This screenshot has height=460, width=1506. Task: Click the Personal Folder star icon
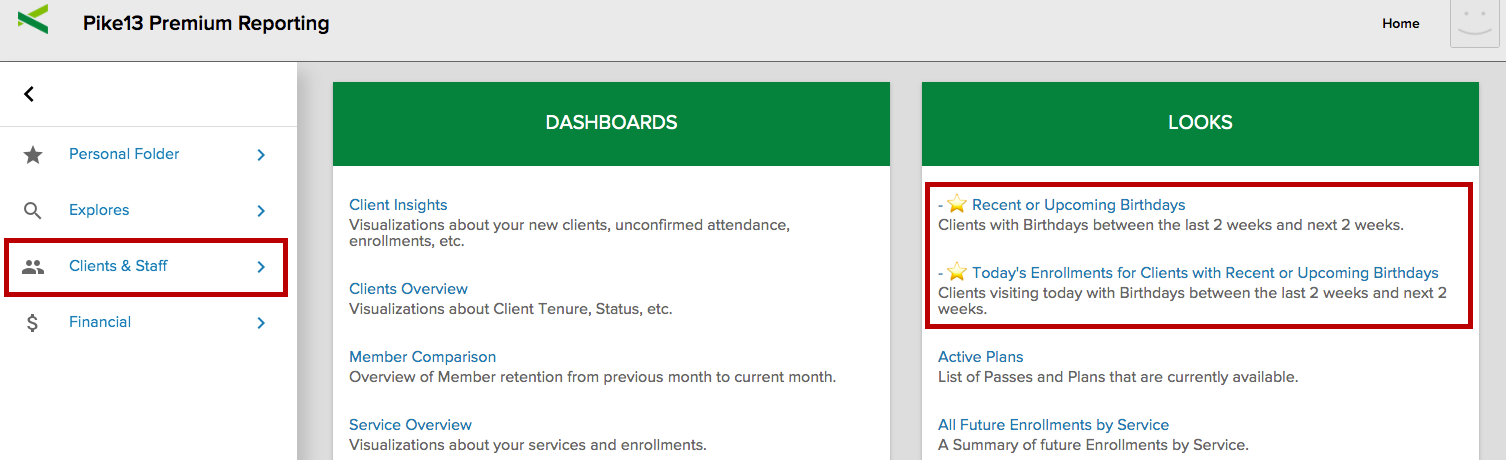point(33,154)
